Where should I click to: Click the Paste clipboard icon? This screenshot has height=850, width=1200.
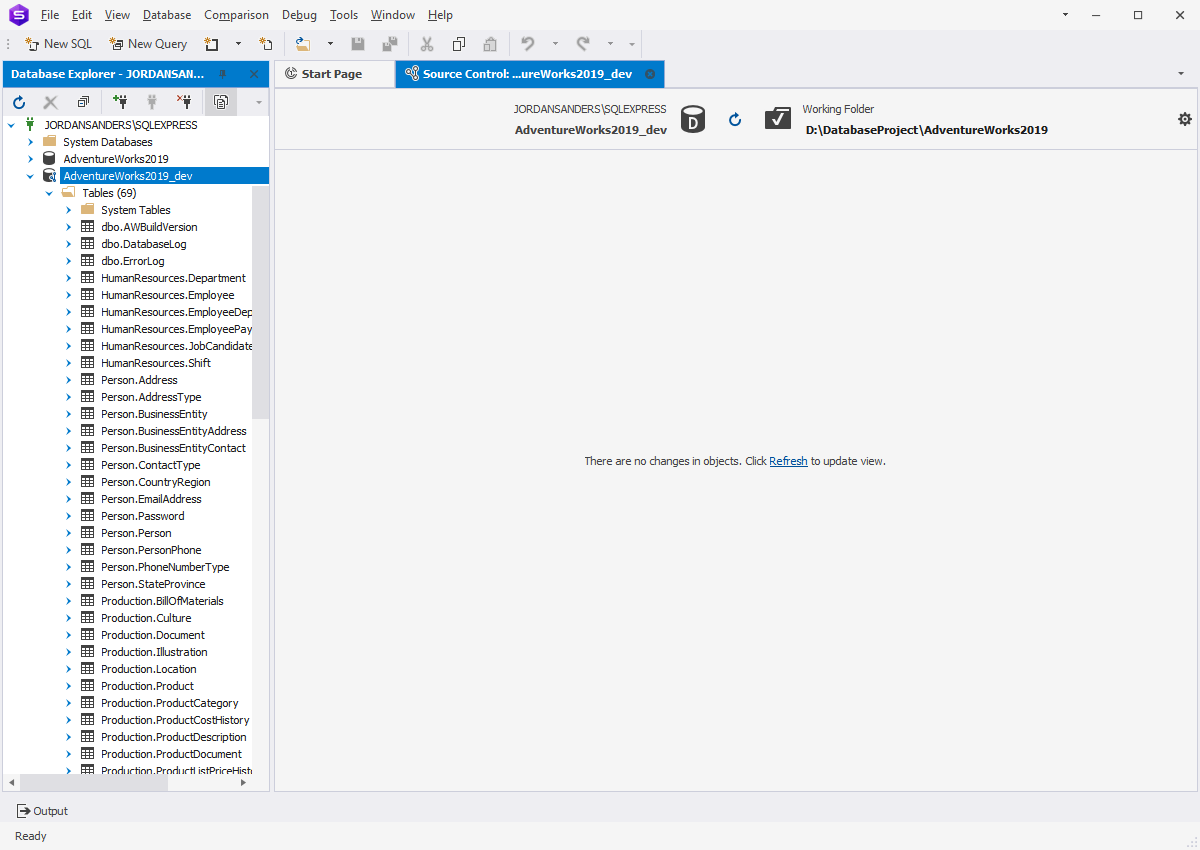click(x=490, y=44)
